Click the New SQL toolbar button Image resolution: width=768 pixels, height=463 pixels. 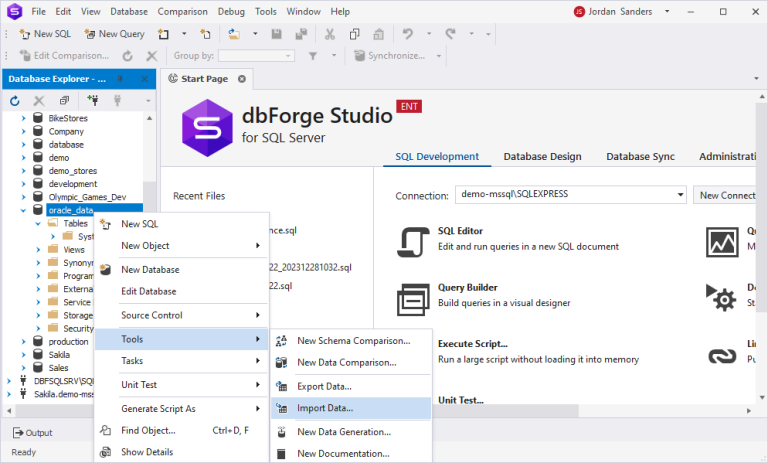[x=46, y=34]
